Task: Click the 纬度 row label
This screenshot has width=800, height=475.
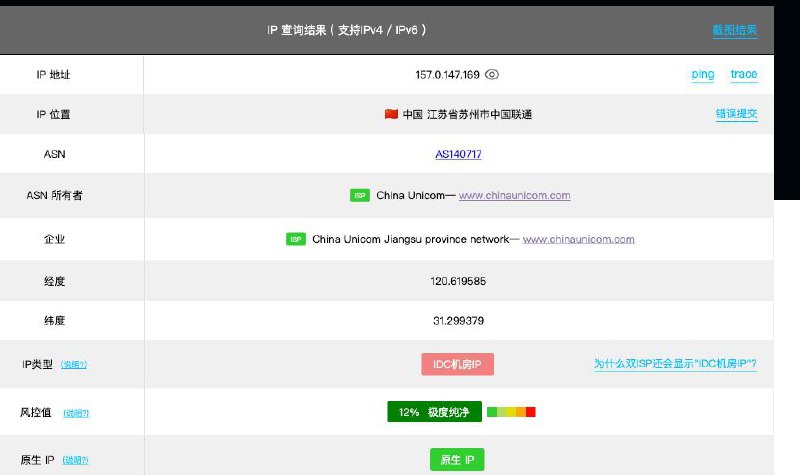Action: 55,321
